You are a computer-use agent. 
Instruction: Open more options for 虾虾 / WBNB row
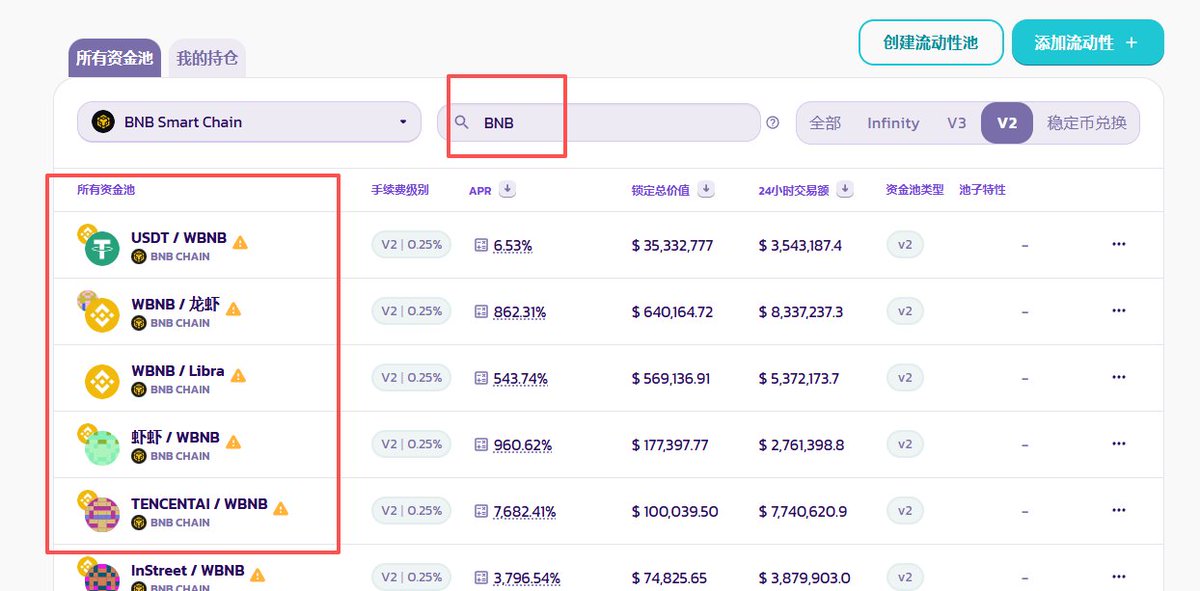pos(1119,444)
